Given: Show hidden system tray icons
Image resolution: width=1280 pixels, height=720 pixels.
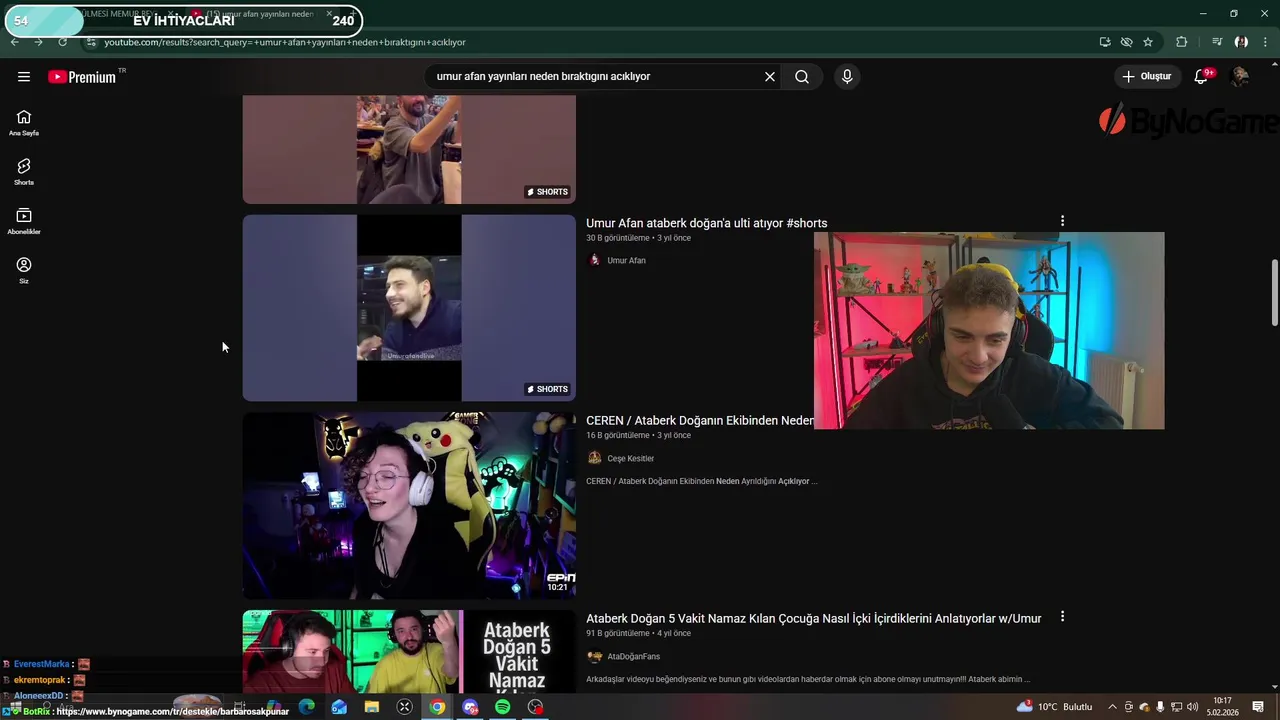Looking at the screenshot, I should [x=1112, y=707].
